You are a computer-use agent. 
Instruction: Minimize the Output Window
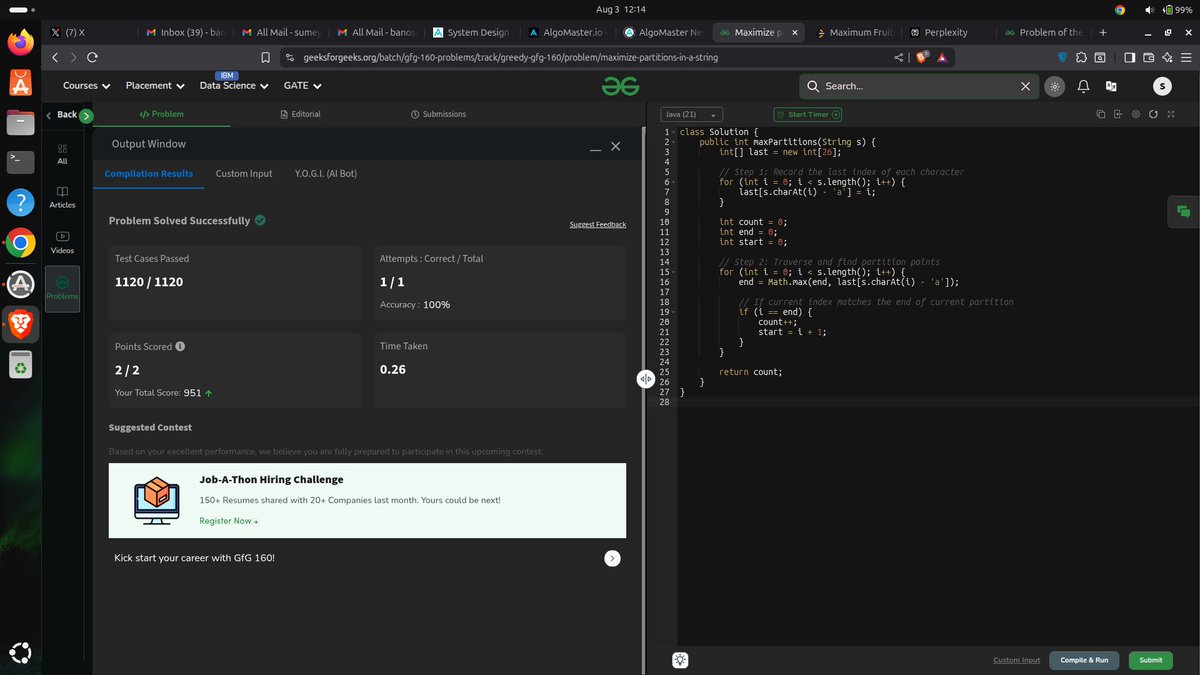click(595, 148)
